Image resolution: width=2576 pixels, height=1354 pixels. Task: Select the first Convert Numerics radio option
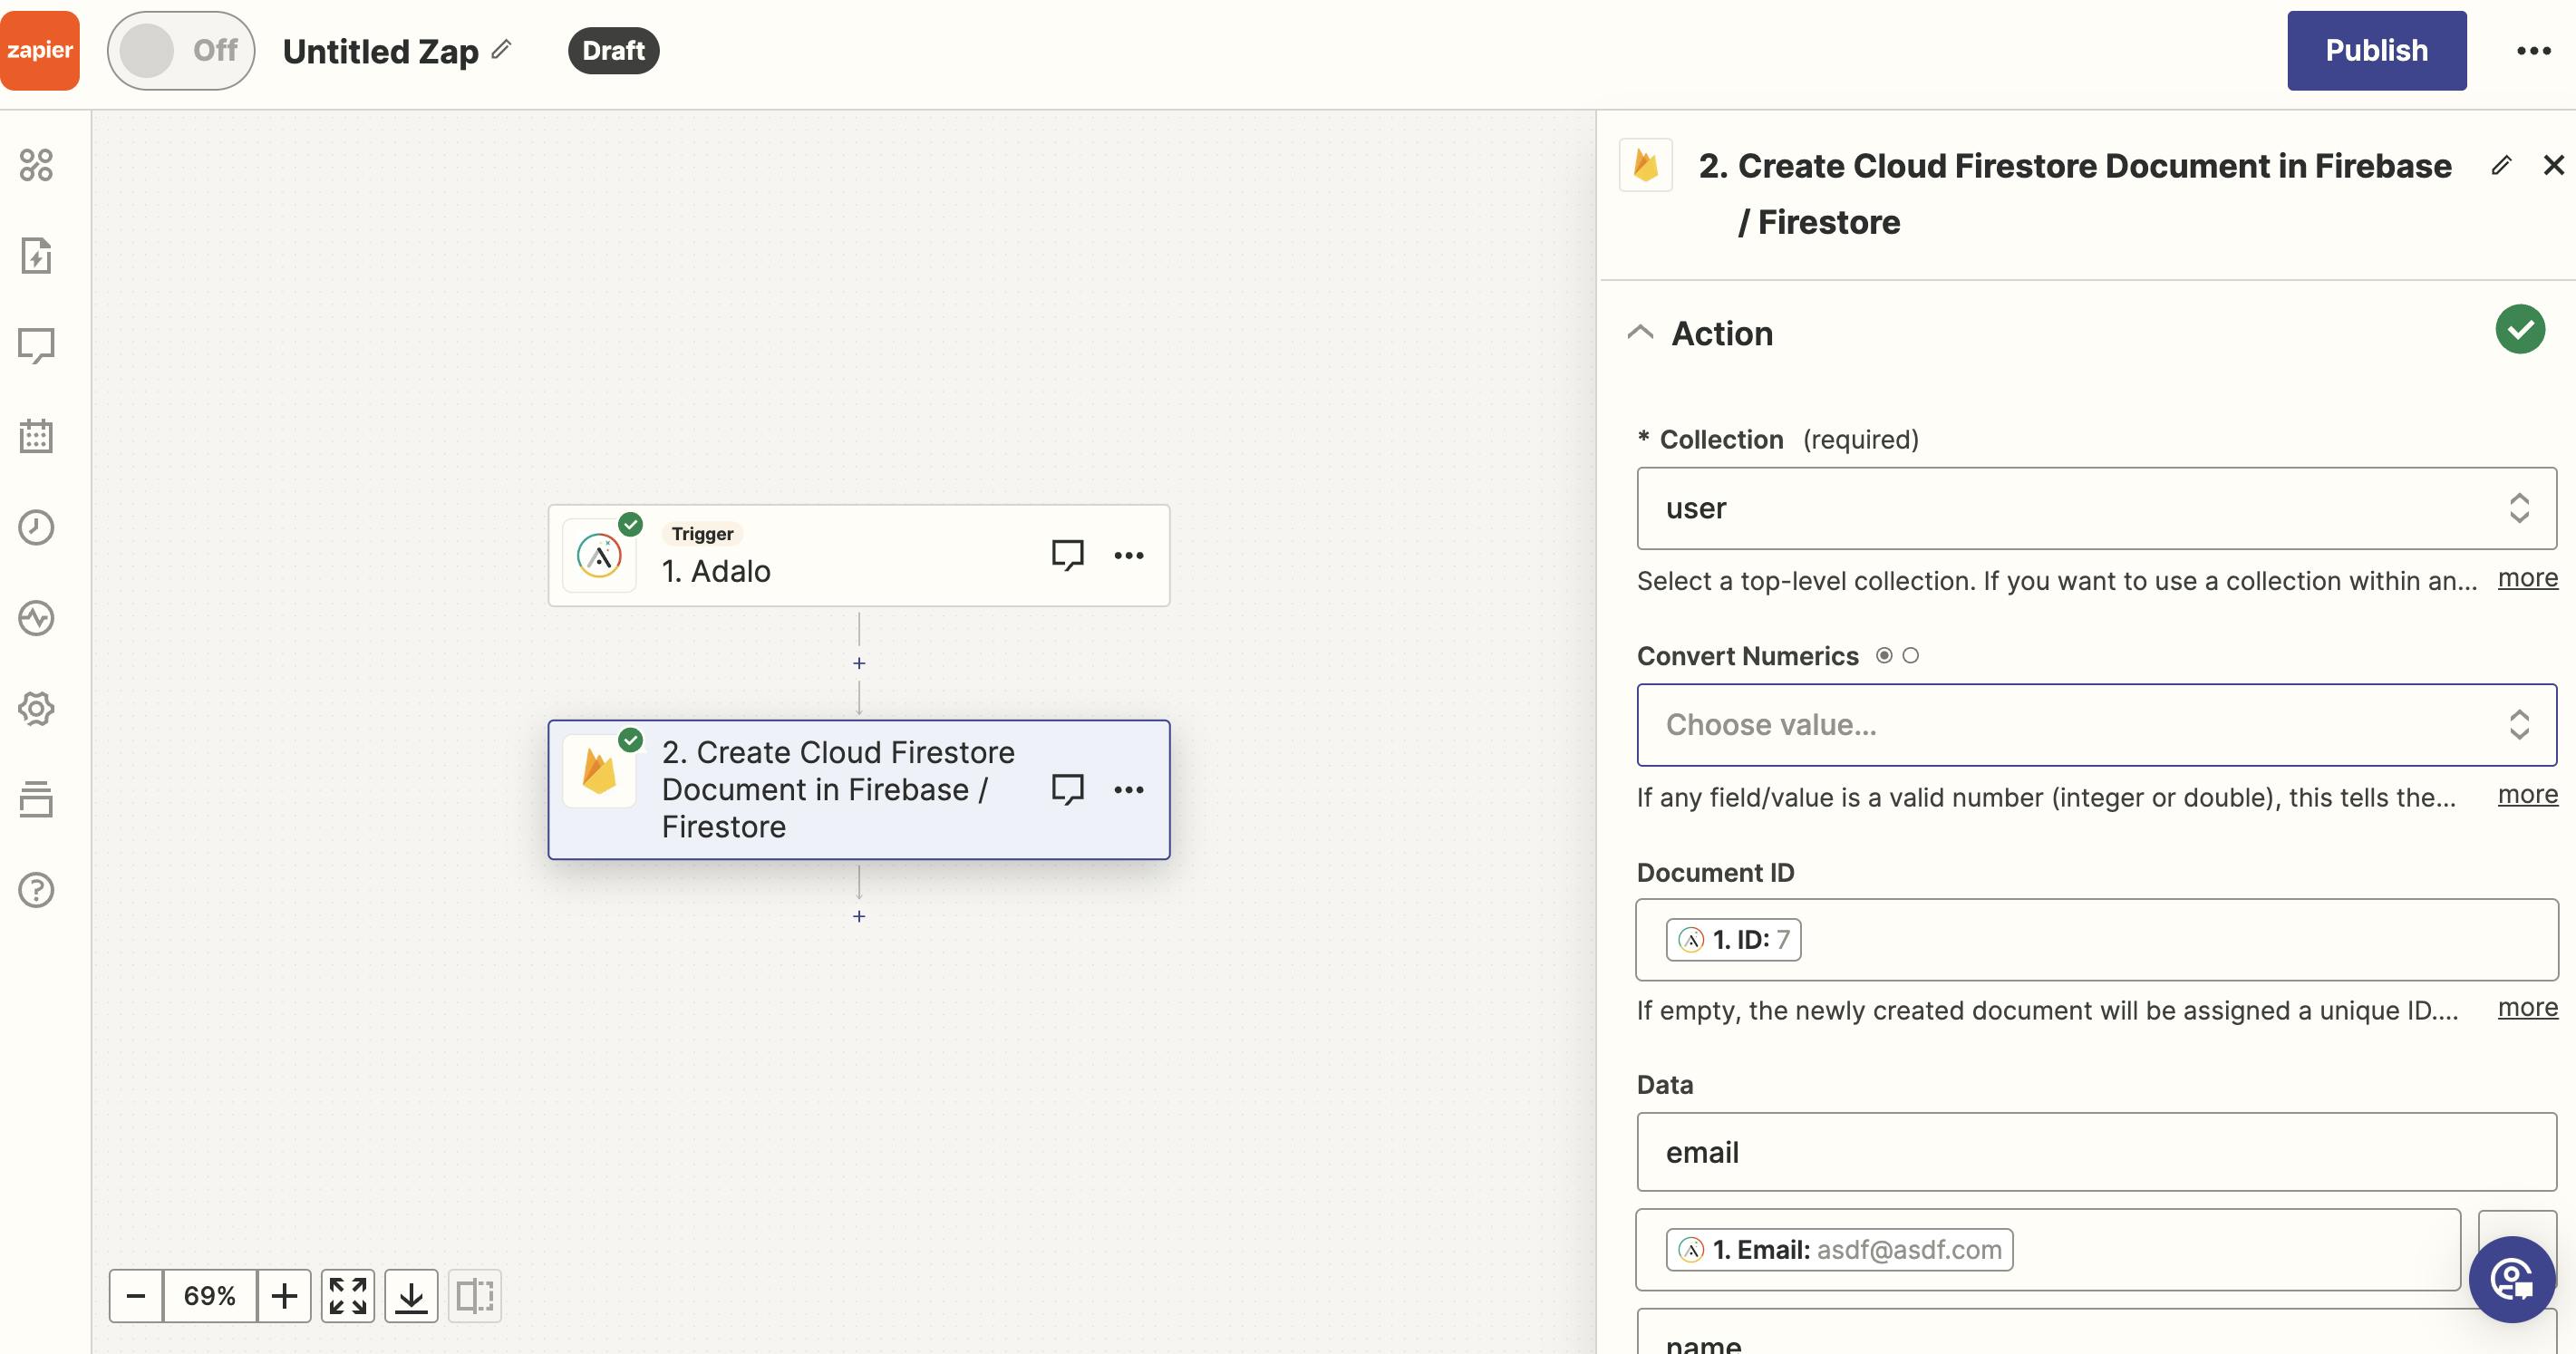1884,656
